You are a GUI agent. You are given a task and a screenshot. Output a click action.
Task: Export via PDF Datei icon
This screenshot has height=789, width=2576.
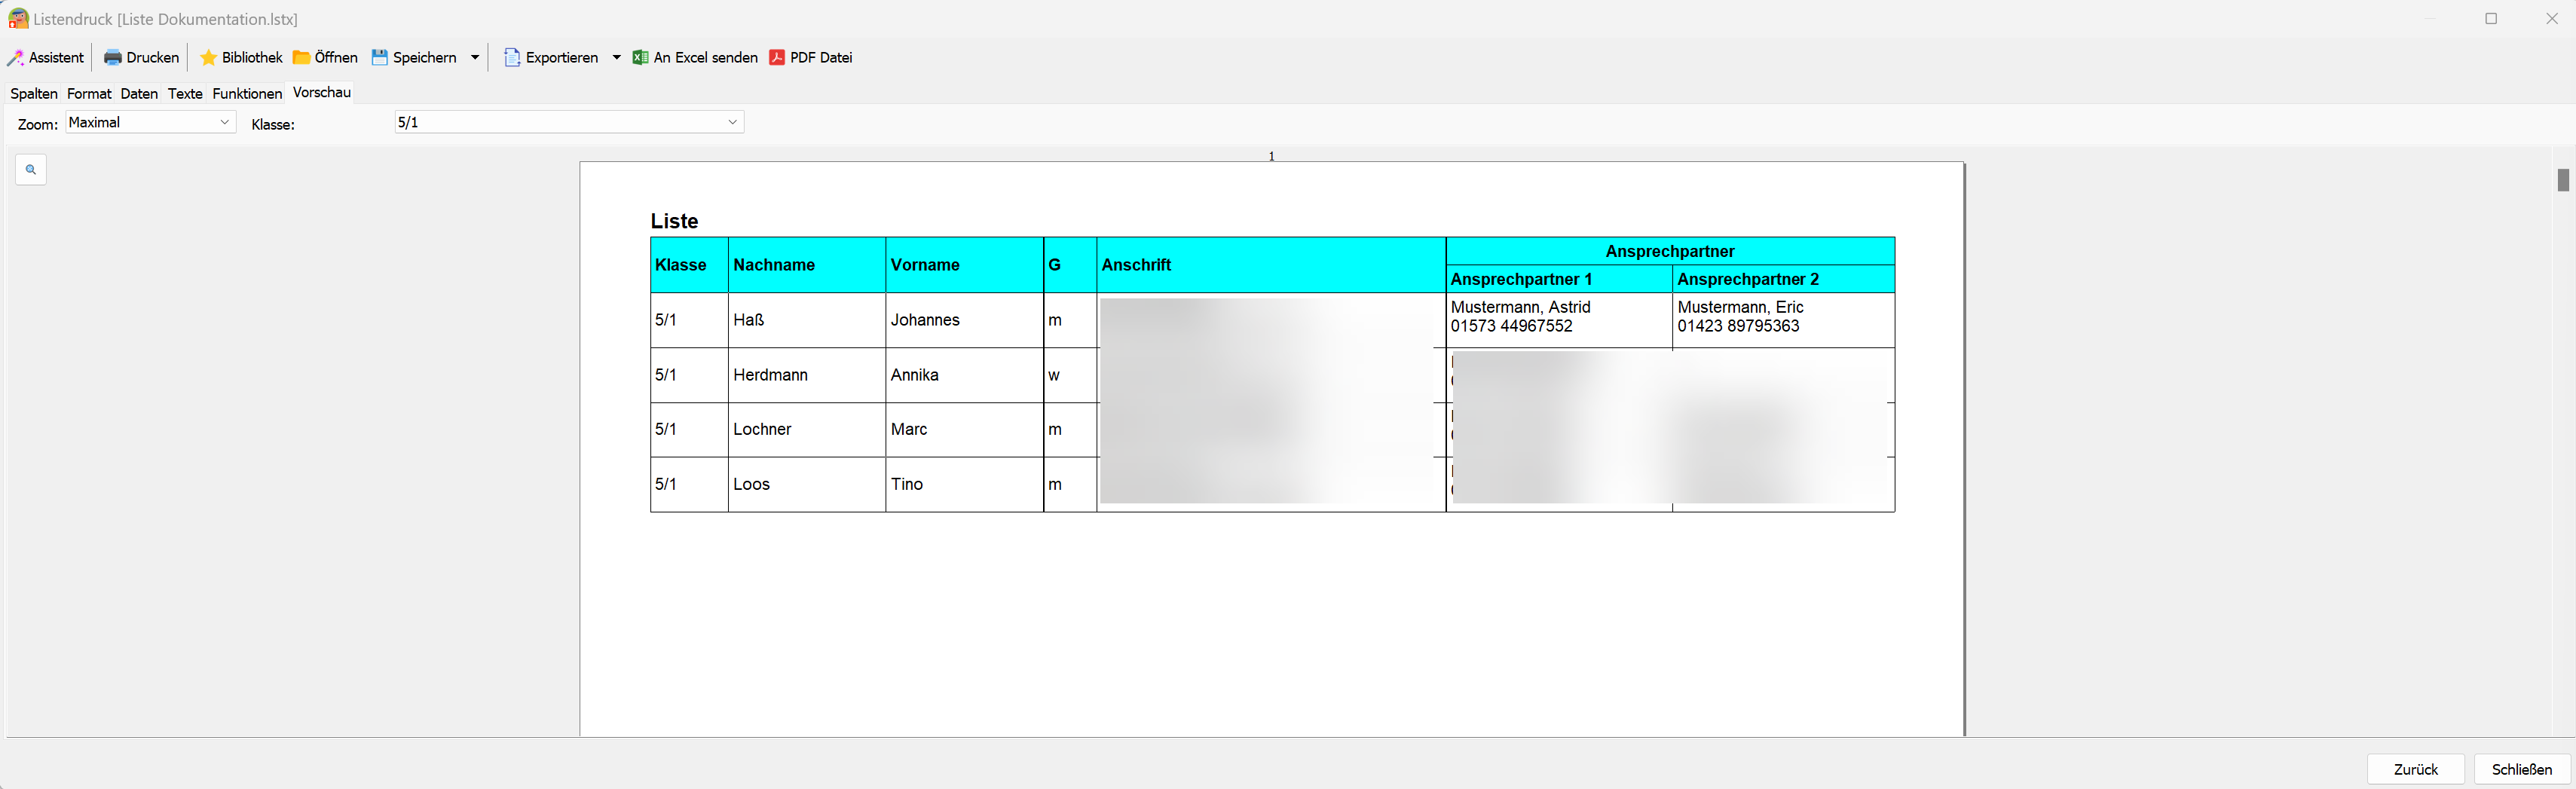777,58
